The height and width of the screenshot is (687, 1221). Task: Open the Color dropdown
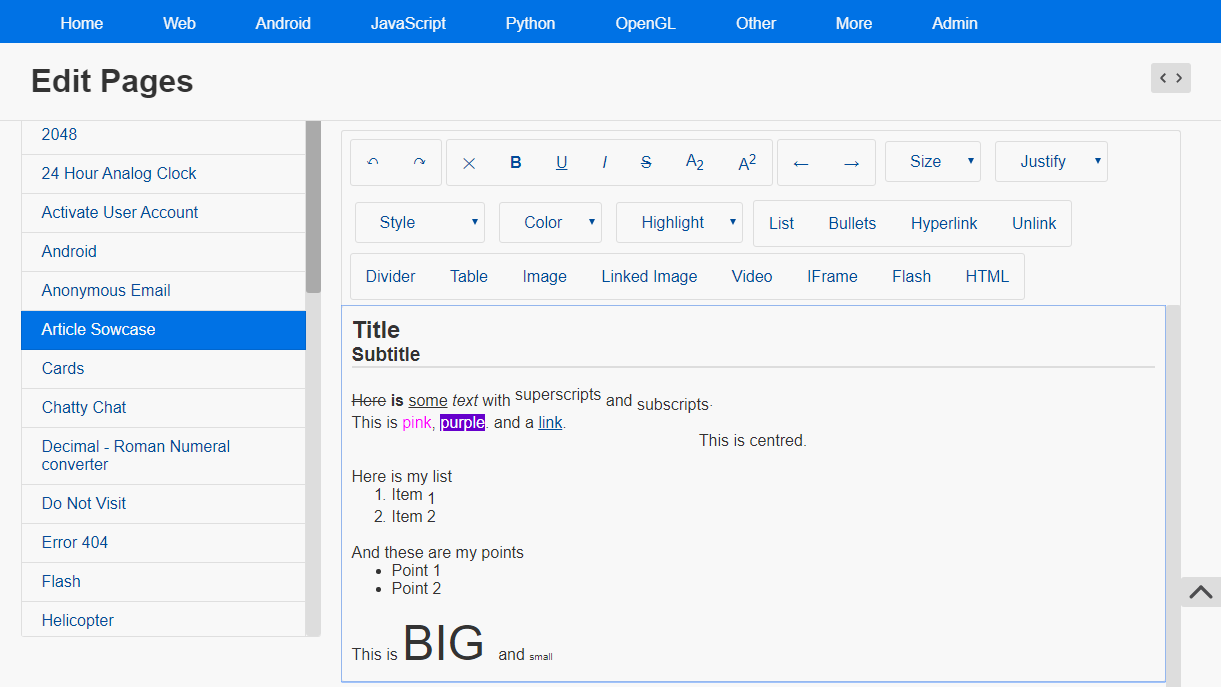(549, 223)
